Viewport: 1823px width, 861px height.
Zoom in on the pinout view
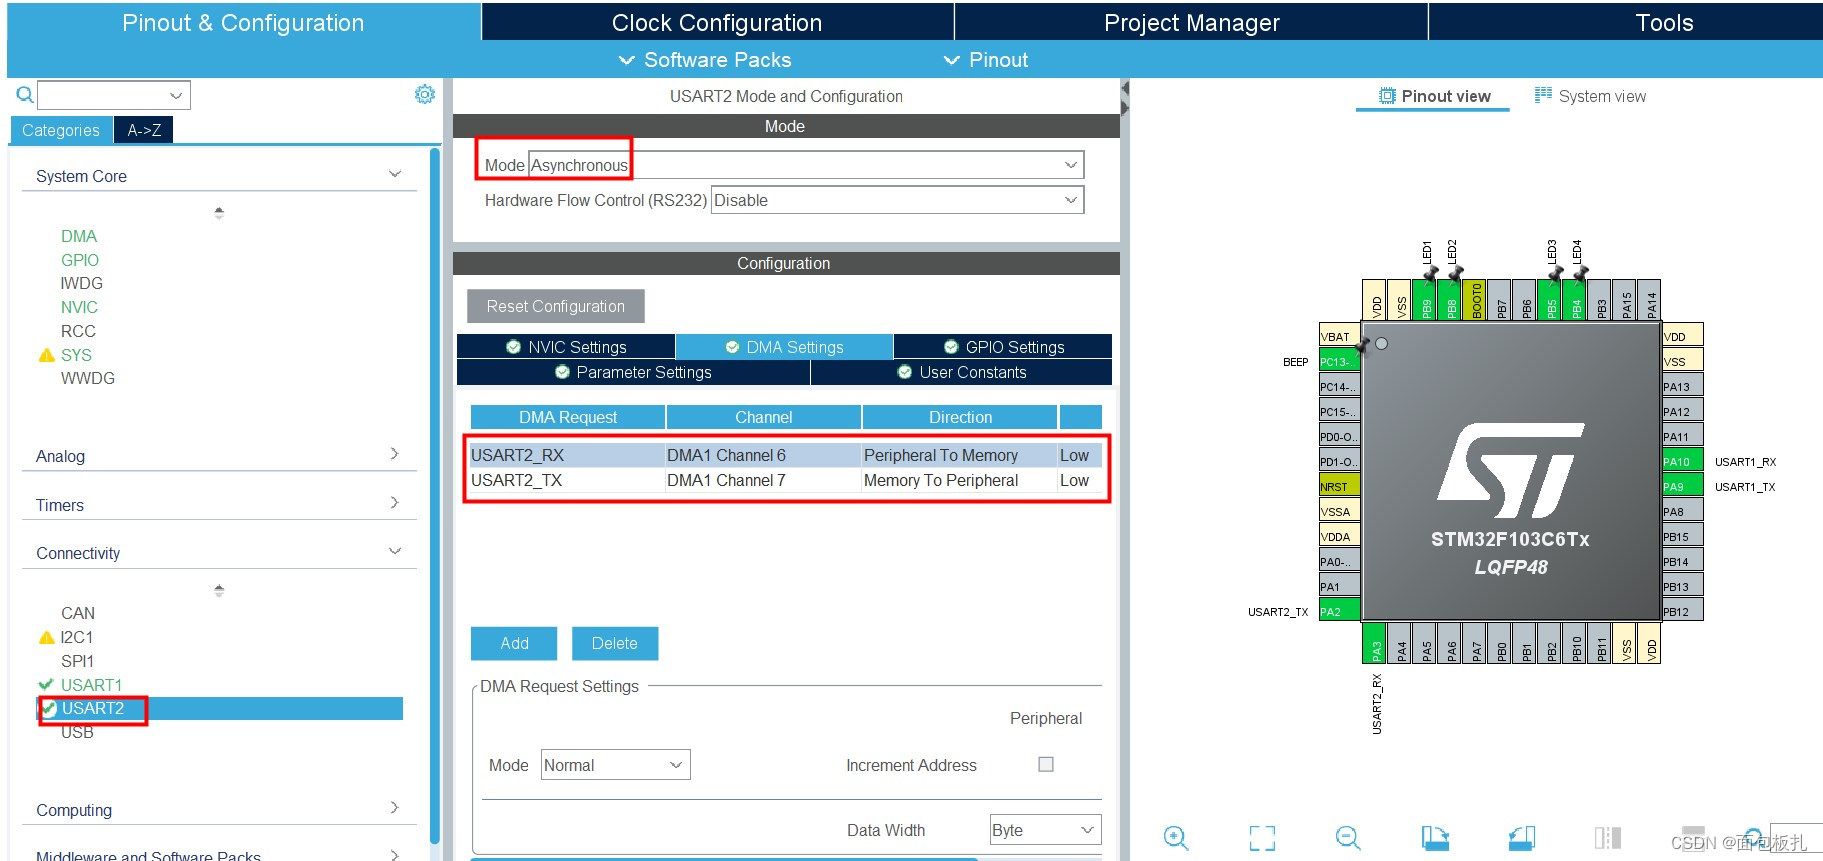(x=1176, y=837)
